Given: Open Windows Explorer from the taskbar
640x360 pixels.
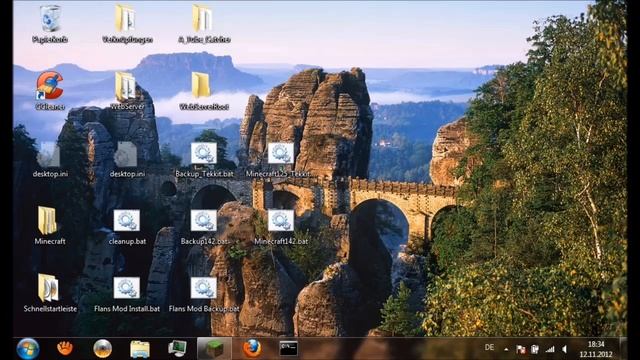Looking at the screenshot, I should (140, 349).
